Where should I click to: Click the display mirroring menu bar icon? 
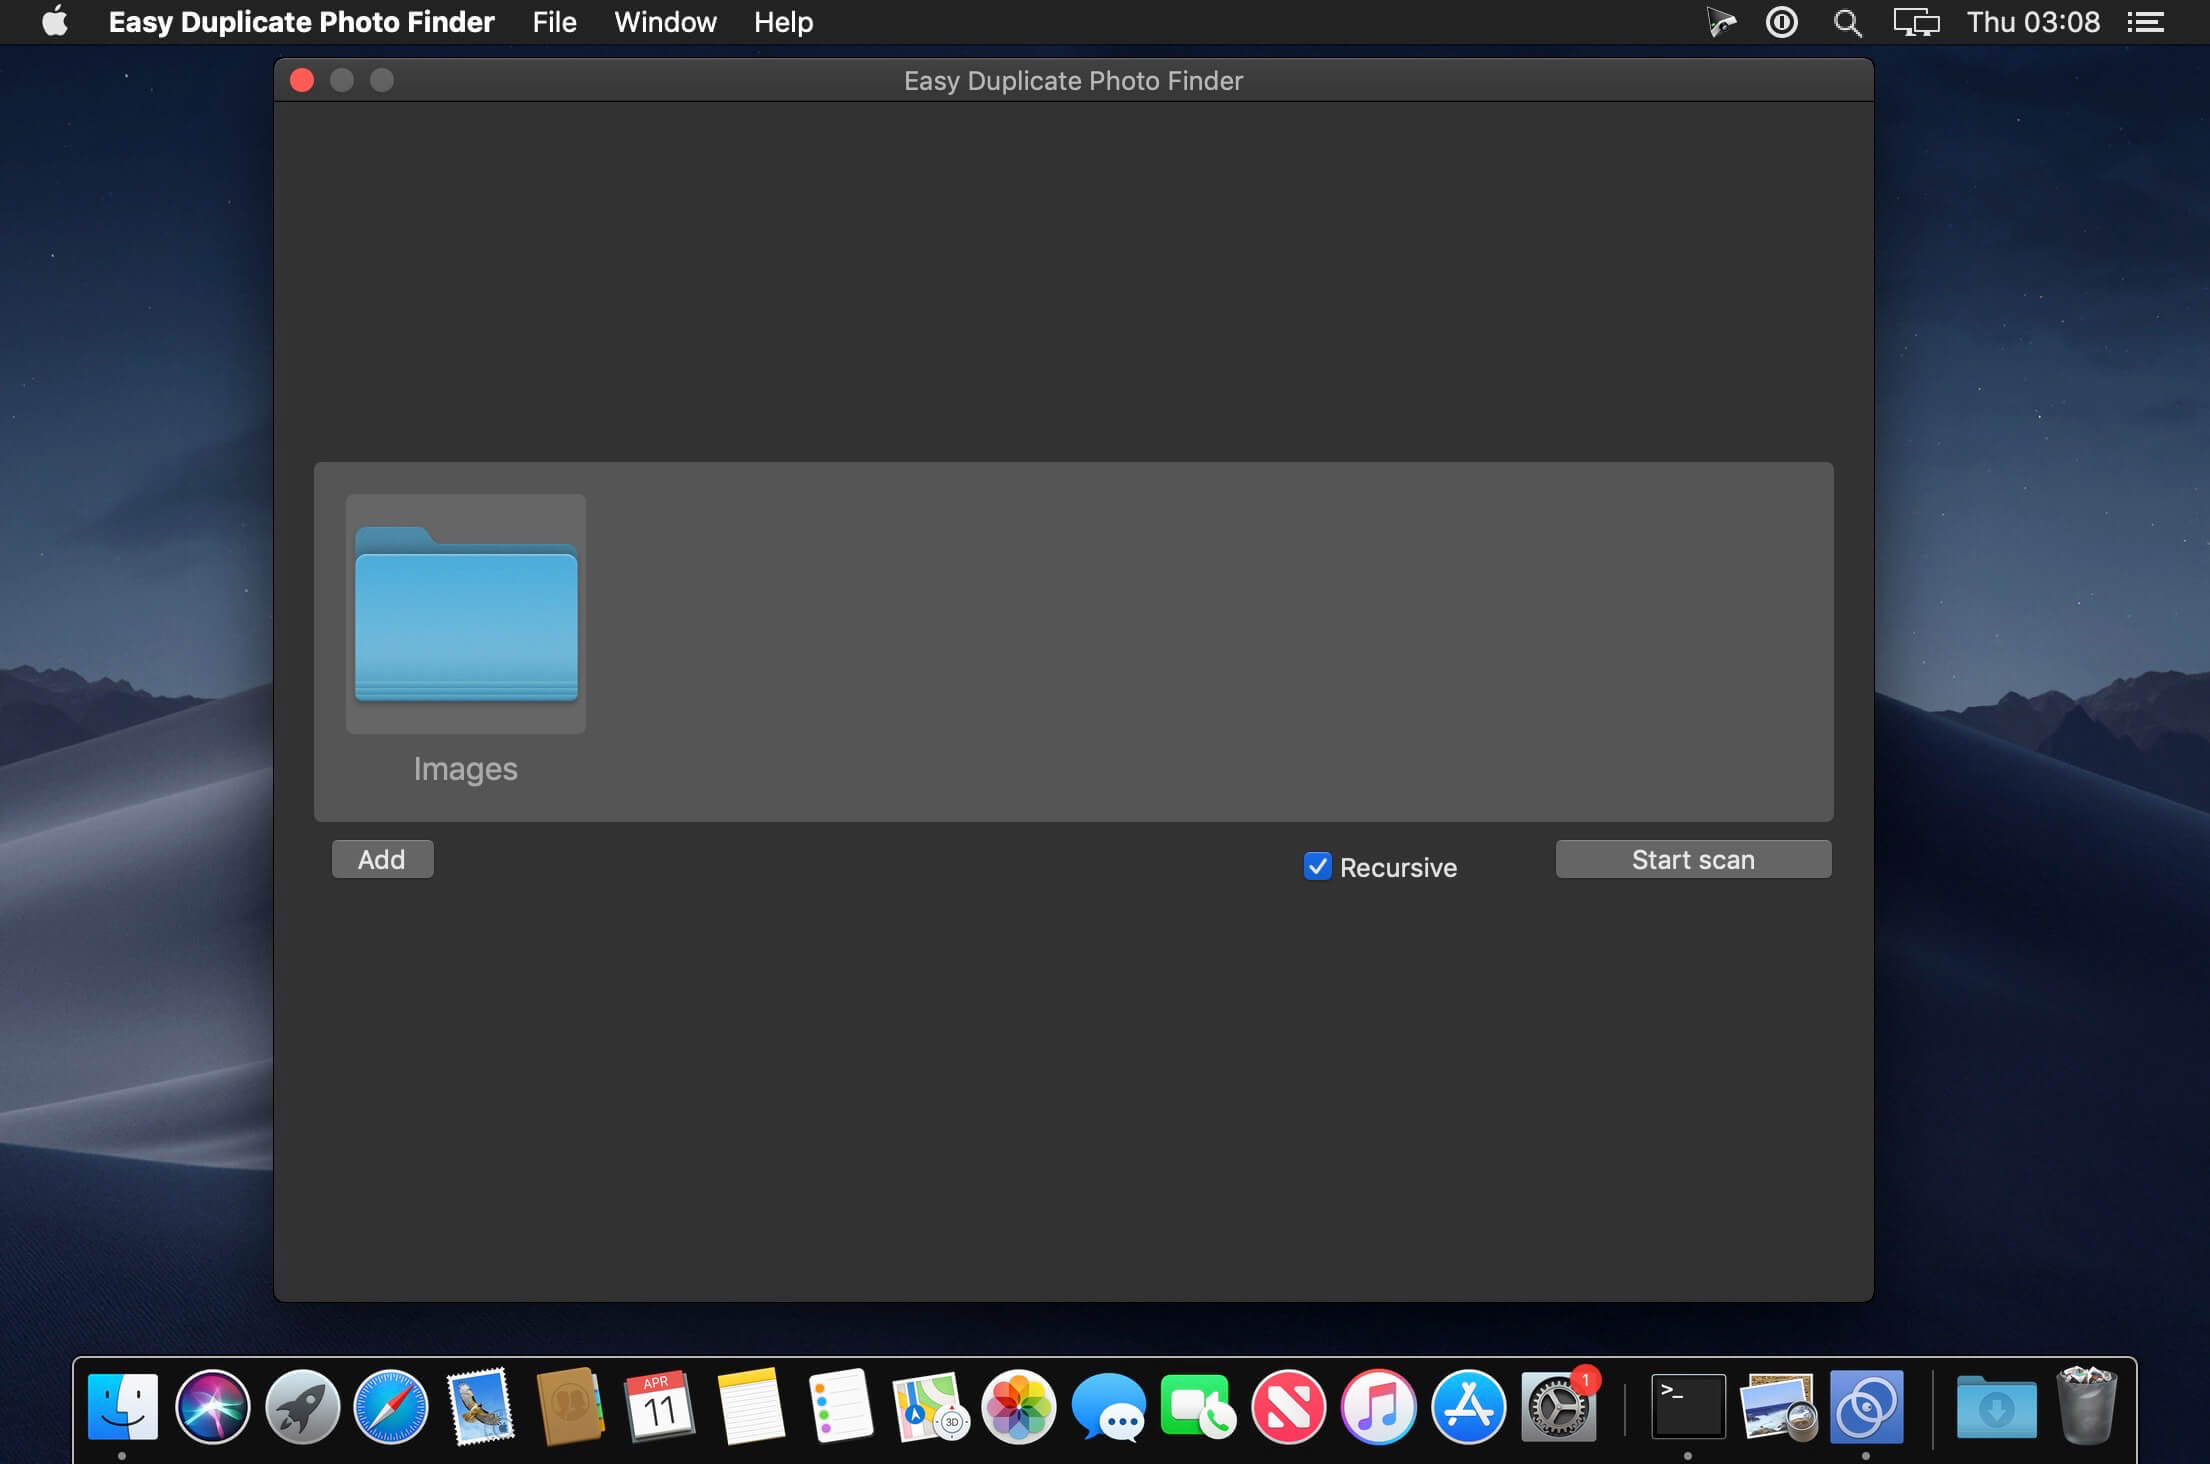point(1916,22)
